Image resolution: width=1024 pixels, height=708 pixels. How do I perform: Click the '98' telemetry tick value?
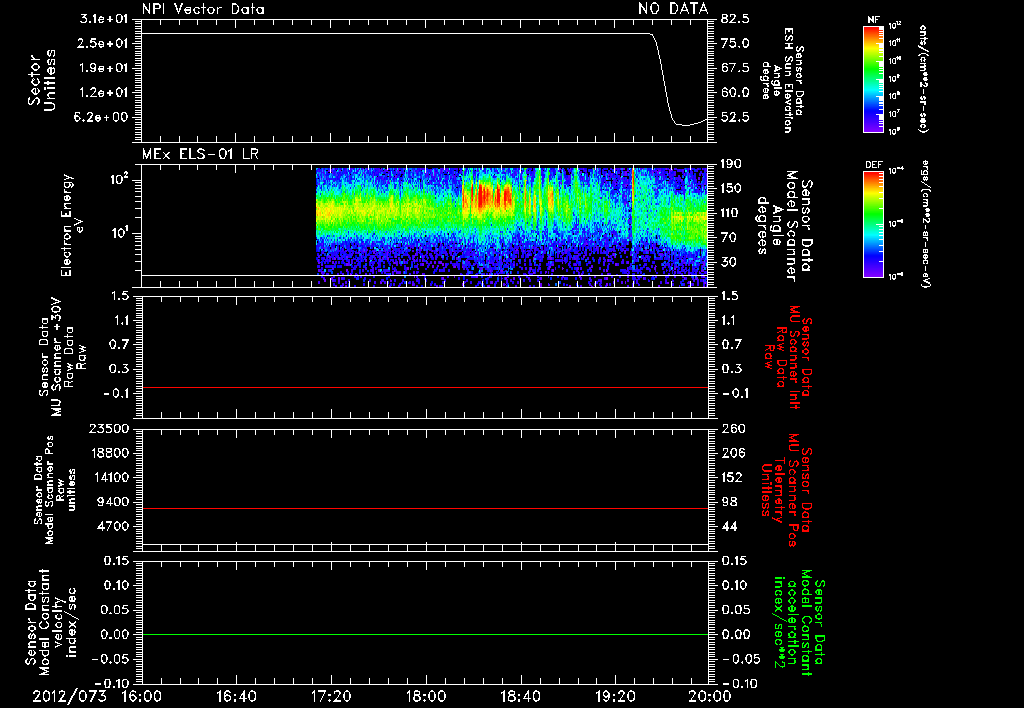pos(728,502)
